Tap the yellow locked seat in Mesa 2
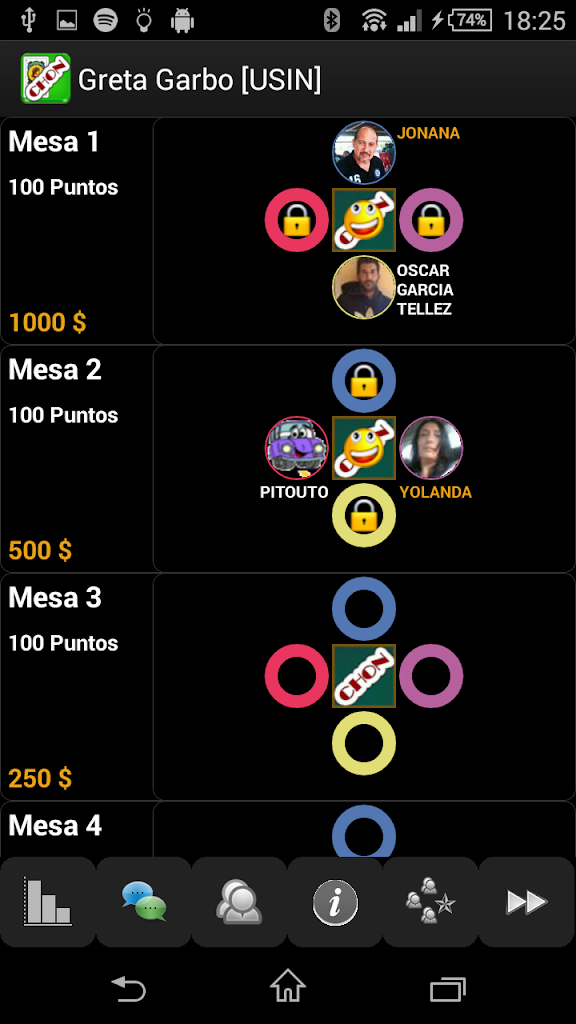 tap(364, 515)
